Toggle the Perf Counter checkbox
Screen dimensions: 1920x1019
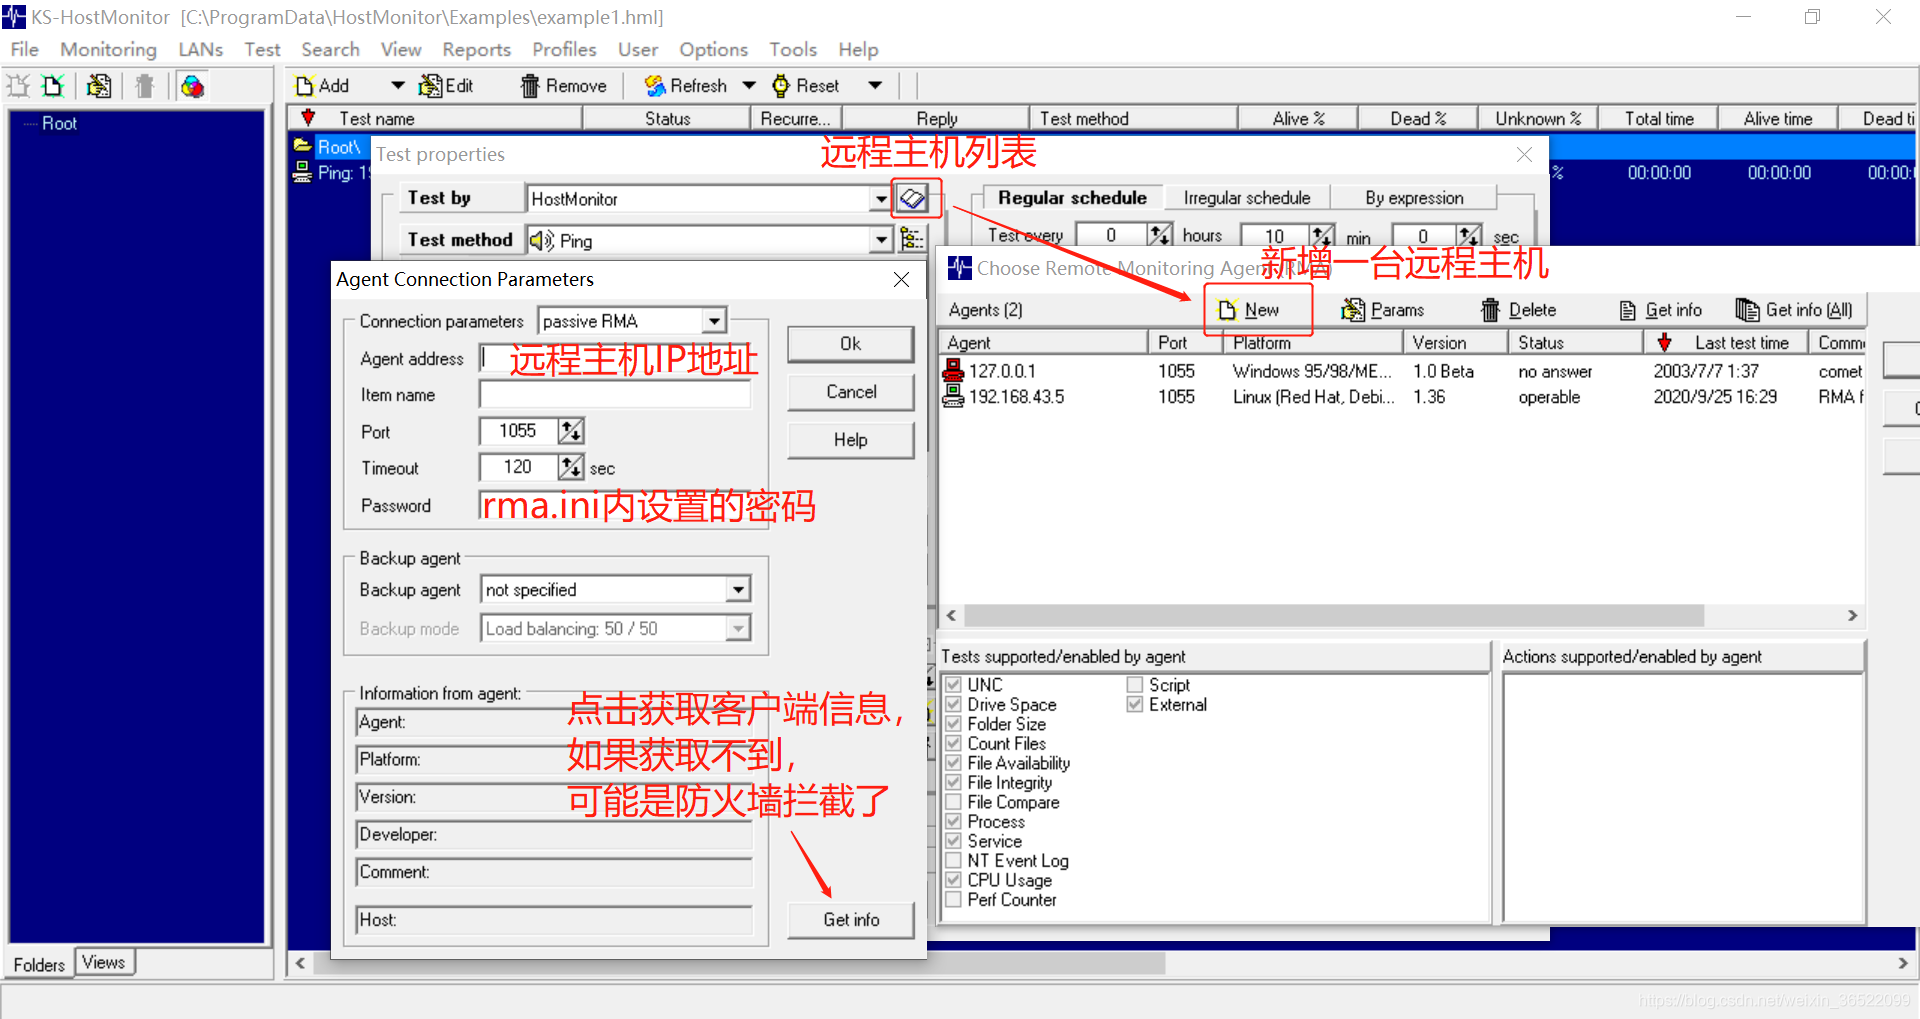click(x=954, y=900)
